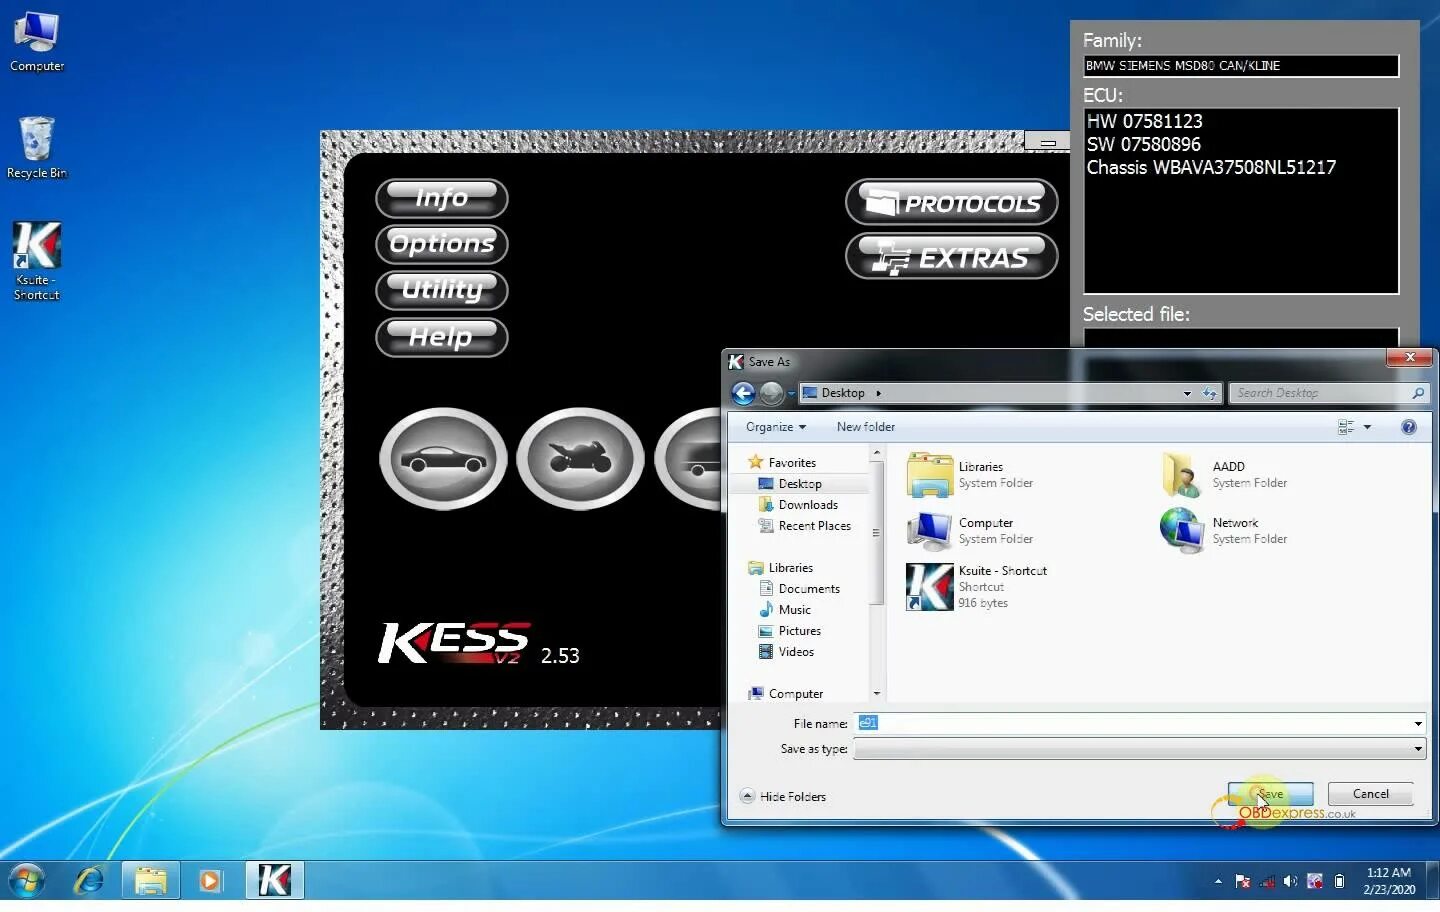The height and width of the screenshot is (912, 1440).
Task: Open Ksuite Shortcut on the desktop
Action: pyautogui.click(x=37, y=262)
